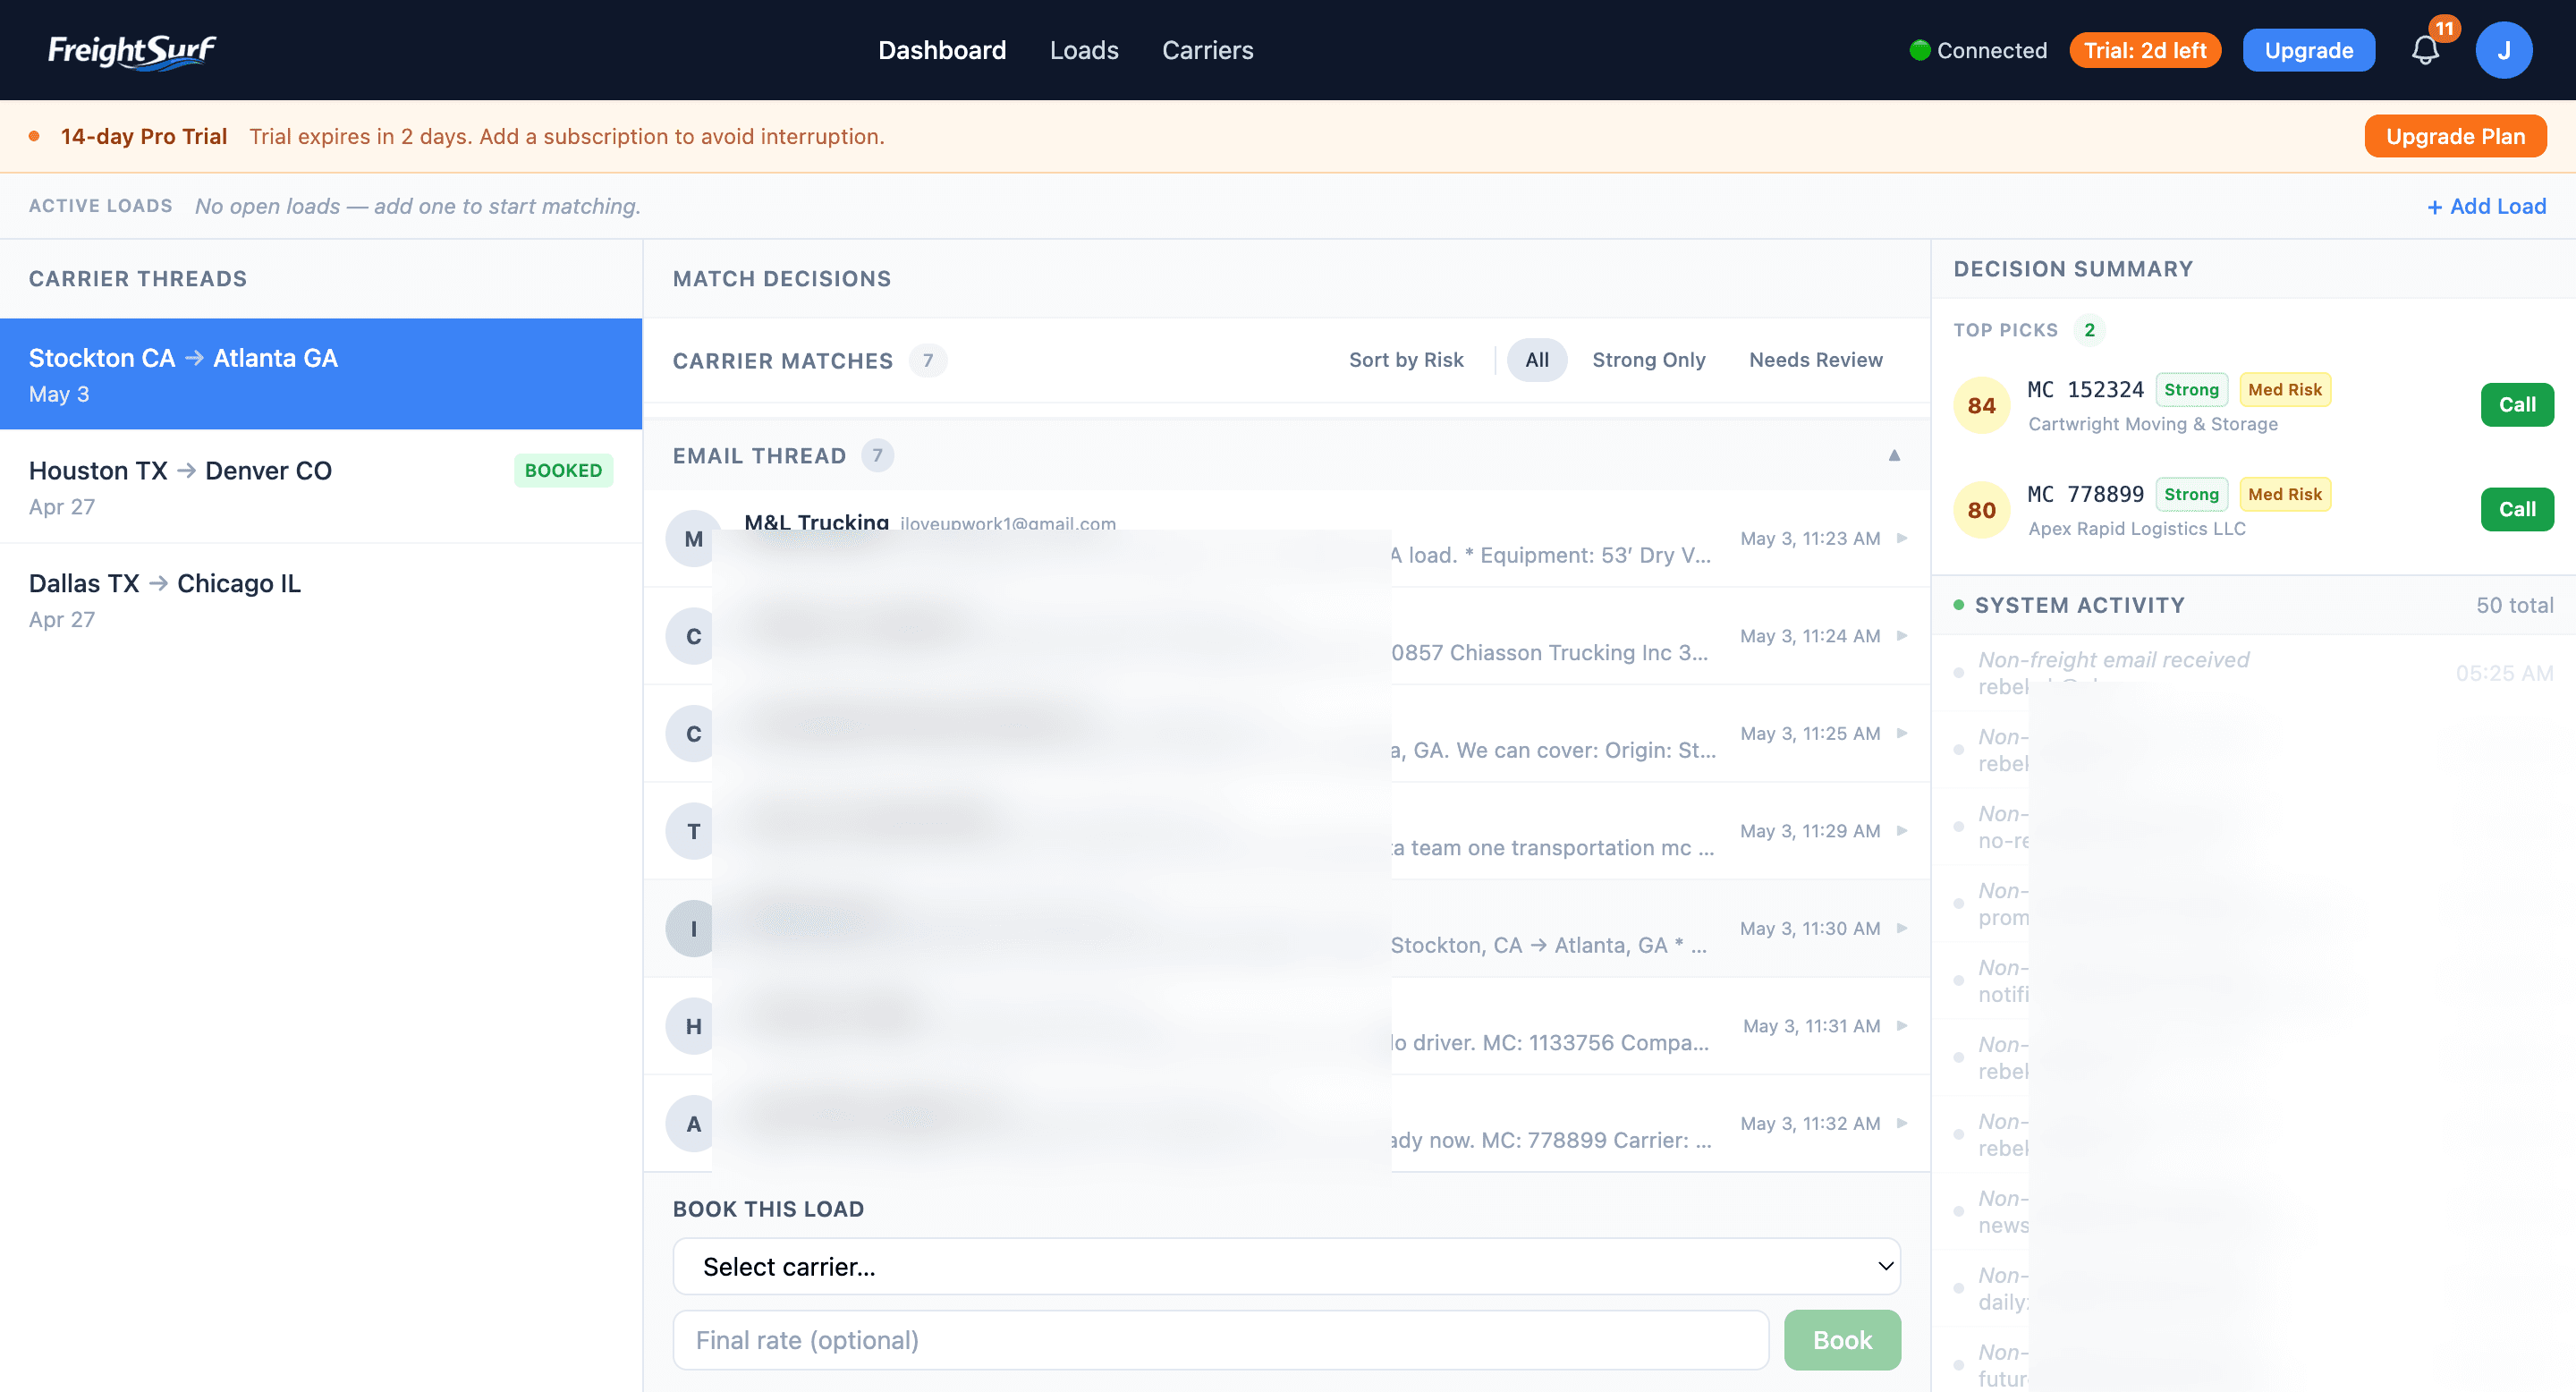This screenshot has width=2576, height=1392.
Task: Expand the May 3, 11:24 AM email
Action: pyautogui.click(x=1902, y=636)
